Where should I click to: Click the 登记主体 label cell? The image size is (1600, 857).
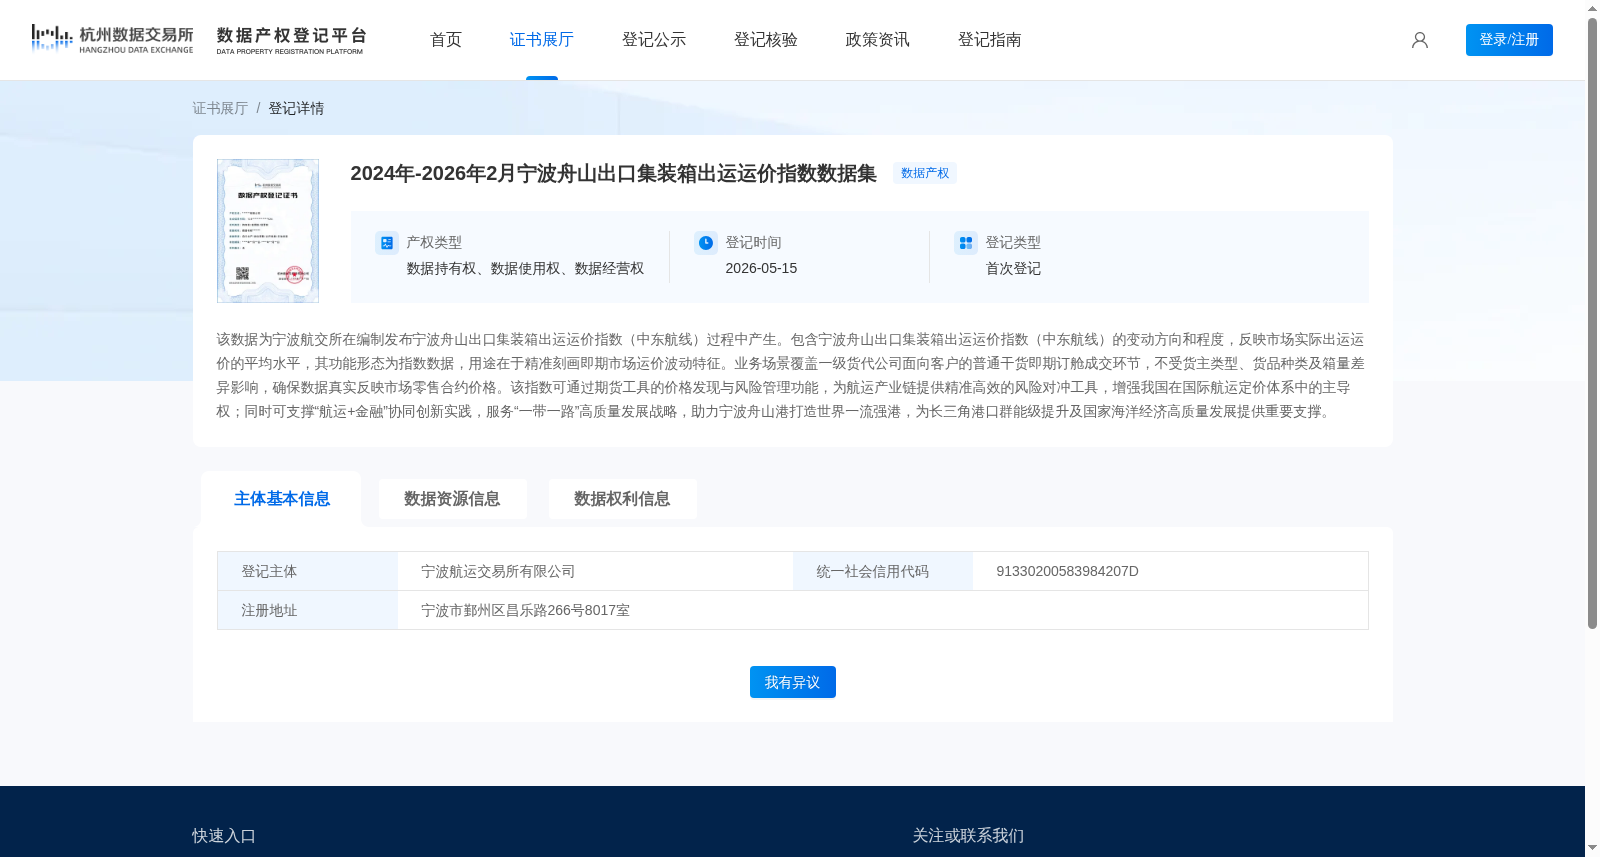308,571
